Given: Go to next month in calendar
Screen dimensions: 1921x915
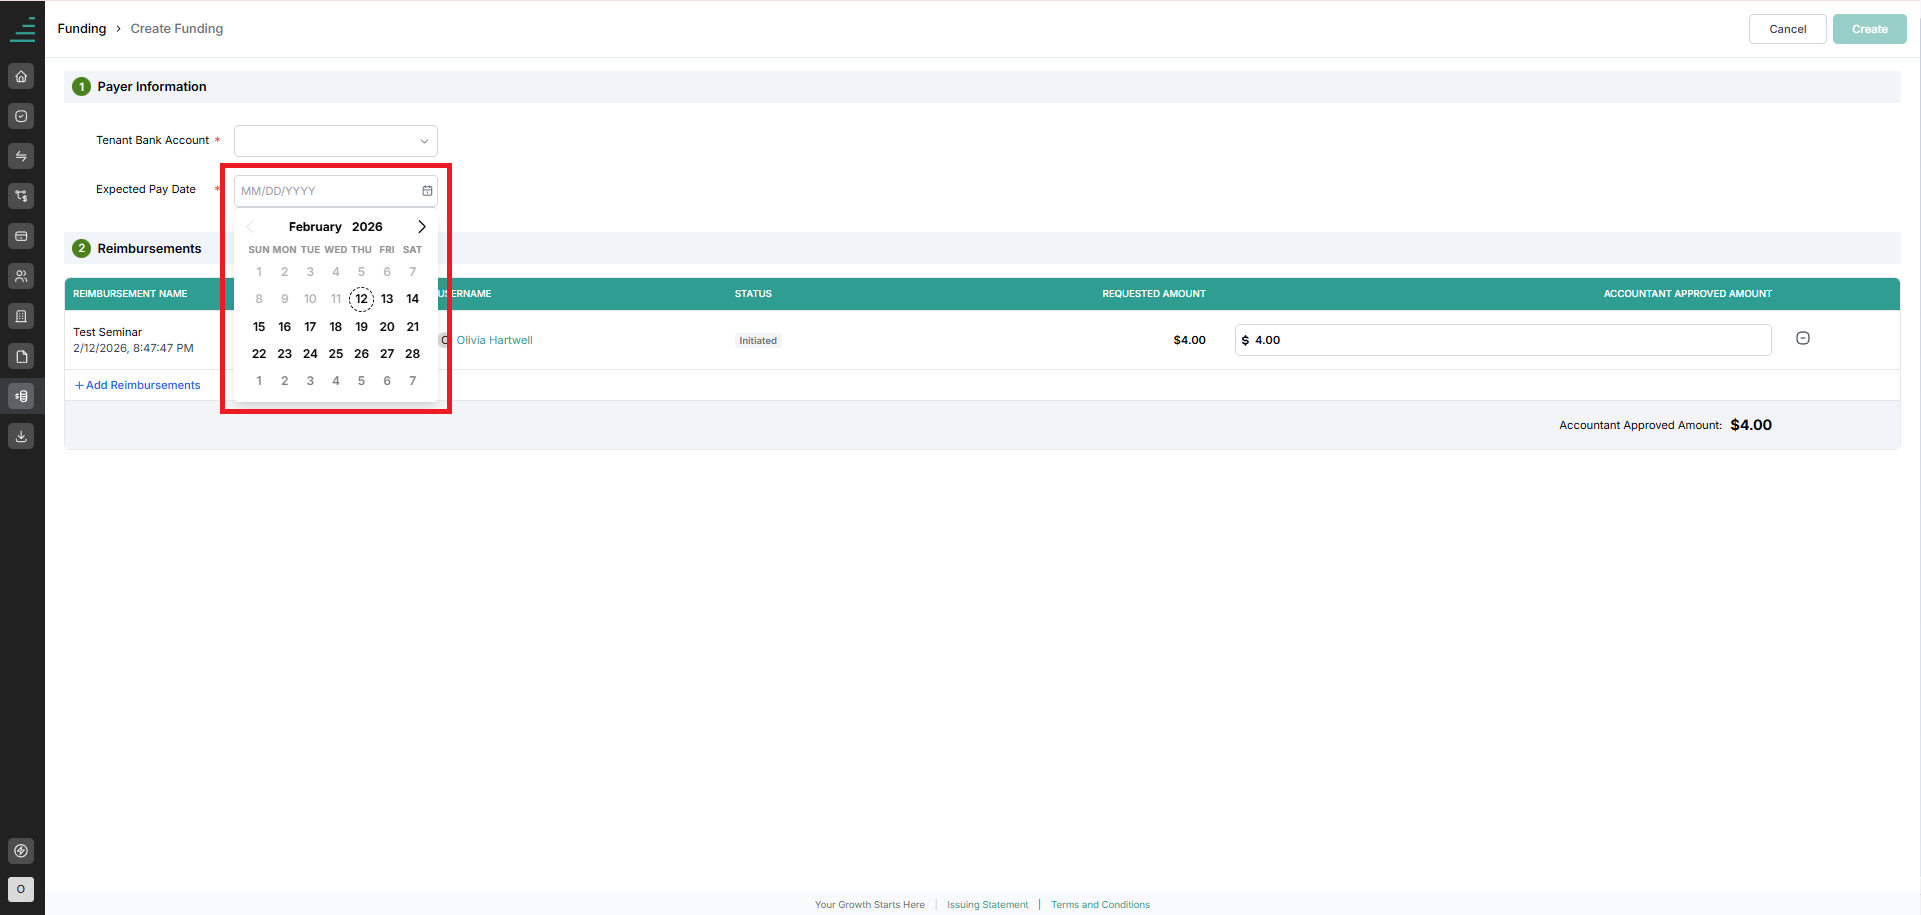Looking at the screenshot, I should (x=422, y=227).
